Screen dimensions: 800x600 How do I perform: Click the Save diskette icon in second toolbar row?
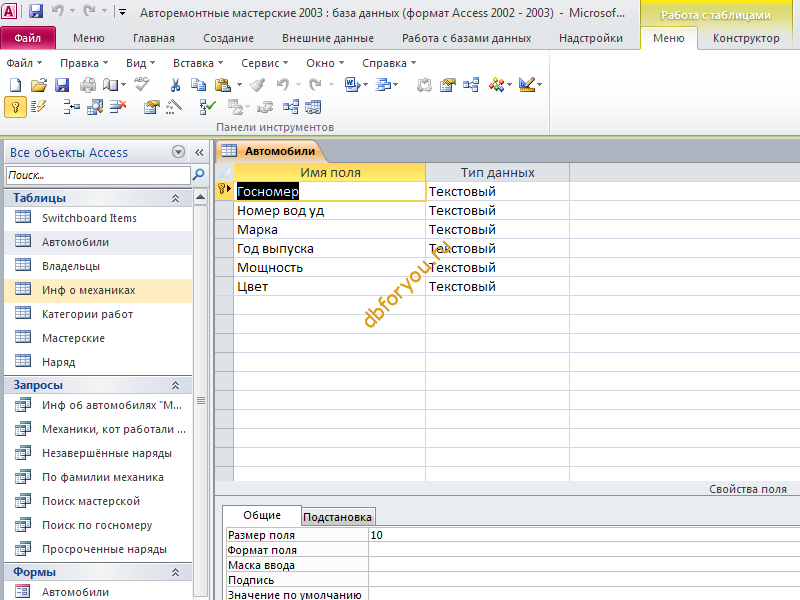pyautogui.click(x=62, y=85)
